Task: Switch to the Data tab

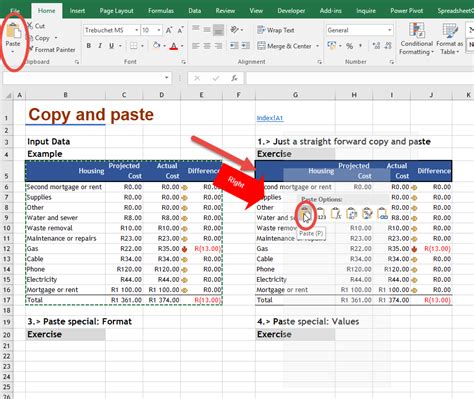Action: [x=194, y=11]
